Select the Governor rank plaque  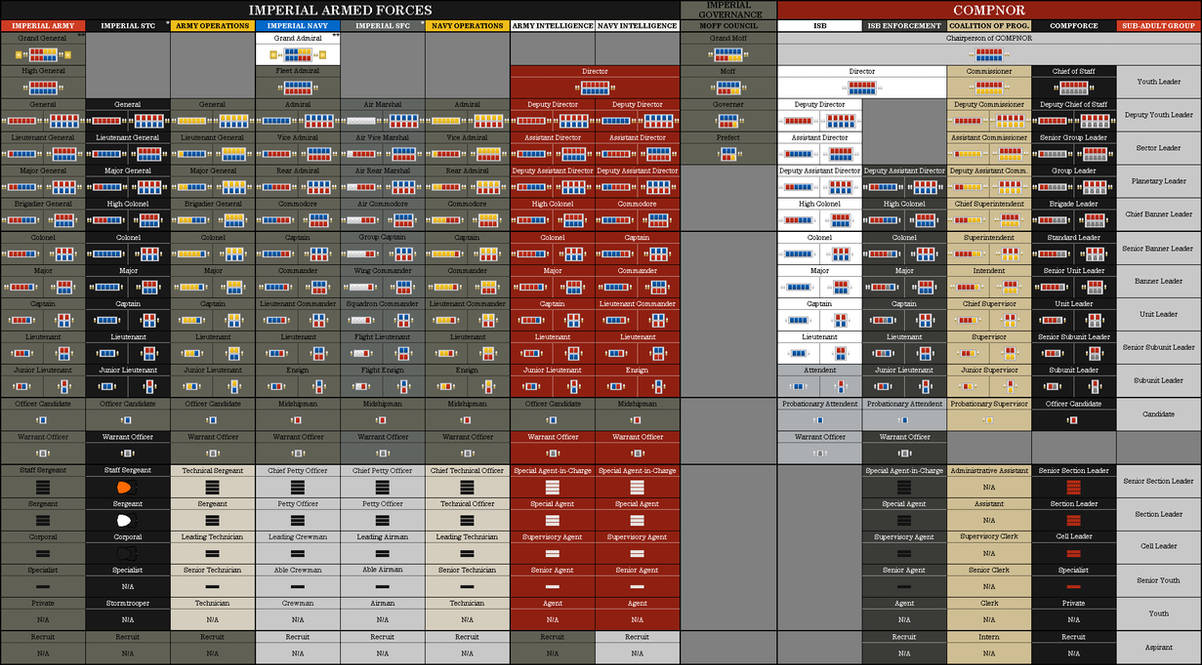728,121
